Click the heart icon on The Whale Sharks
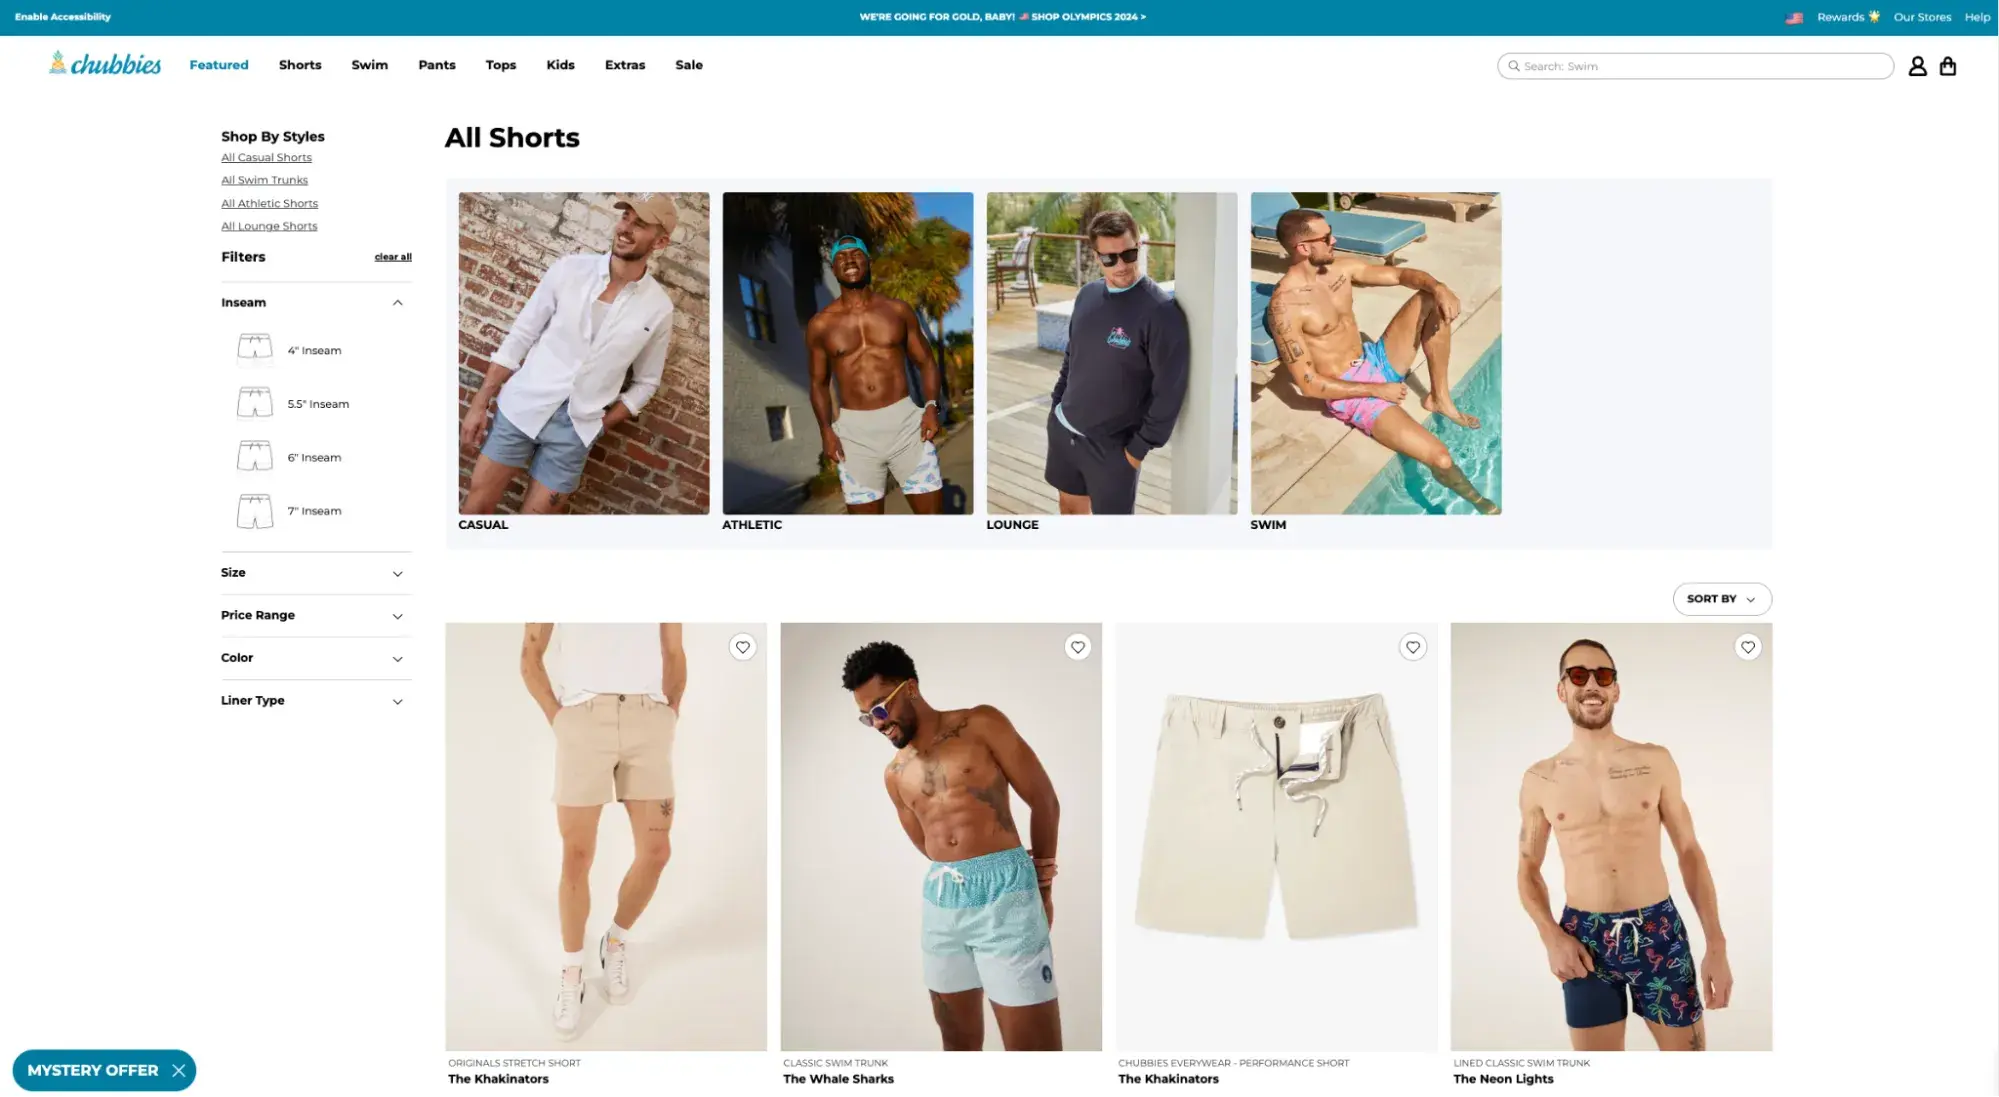1999x1097 pixels. click(x=1076, y=647)
